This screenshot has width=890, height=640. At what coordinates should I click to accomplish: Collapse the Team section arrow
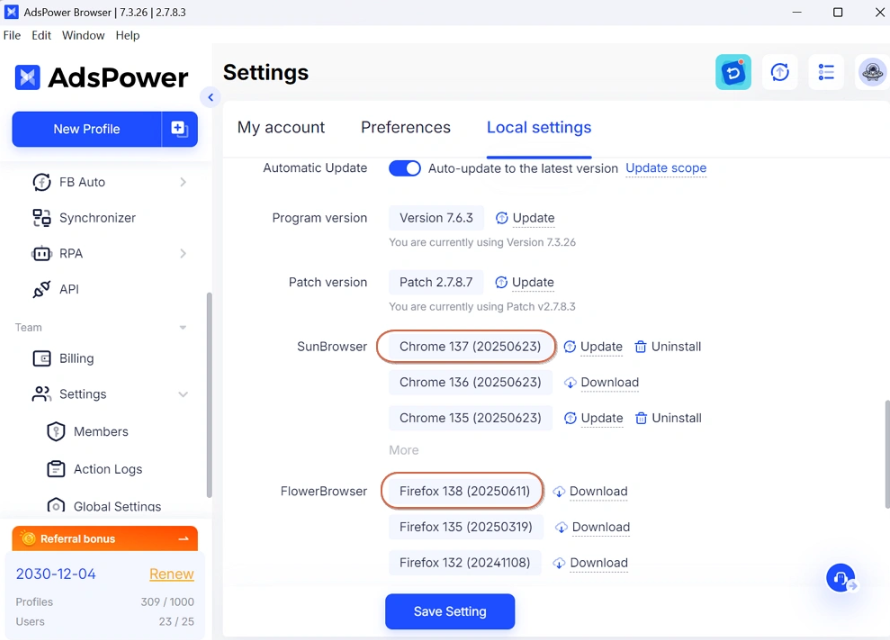[183, 327]
